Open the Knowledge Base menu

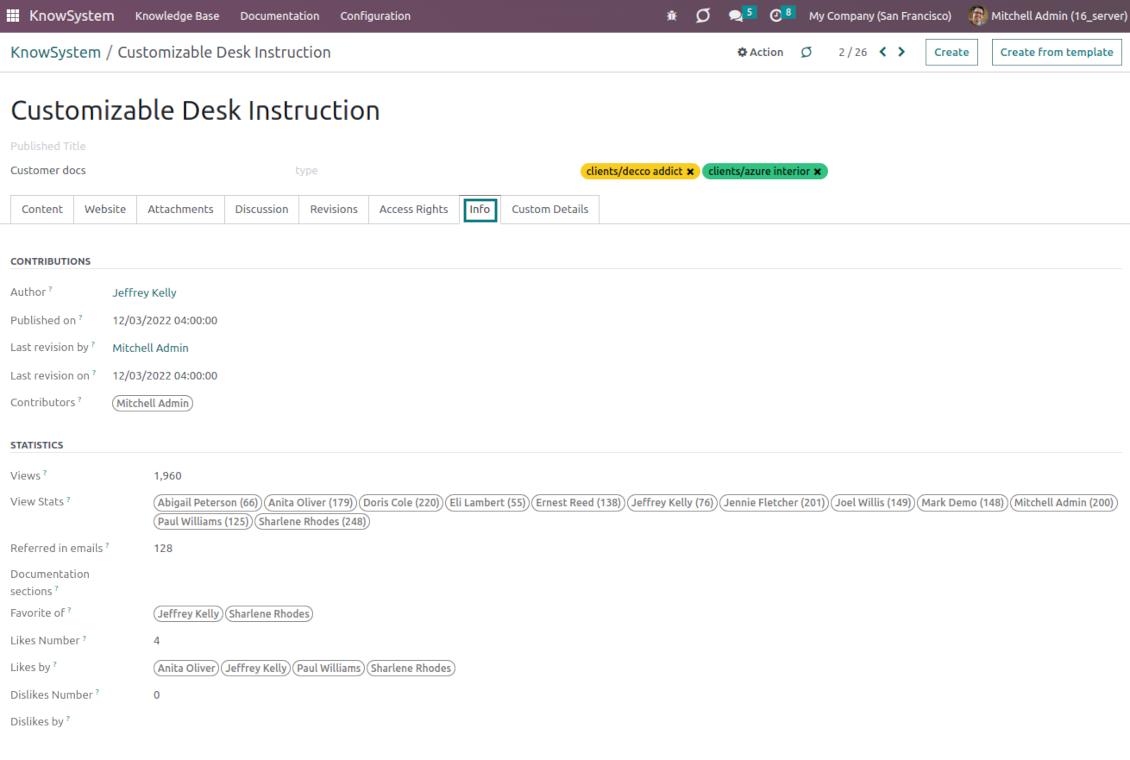click(x=177, y=15)
